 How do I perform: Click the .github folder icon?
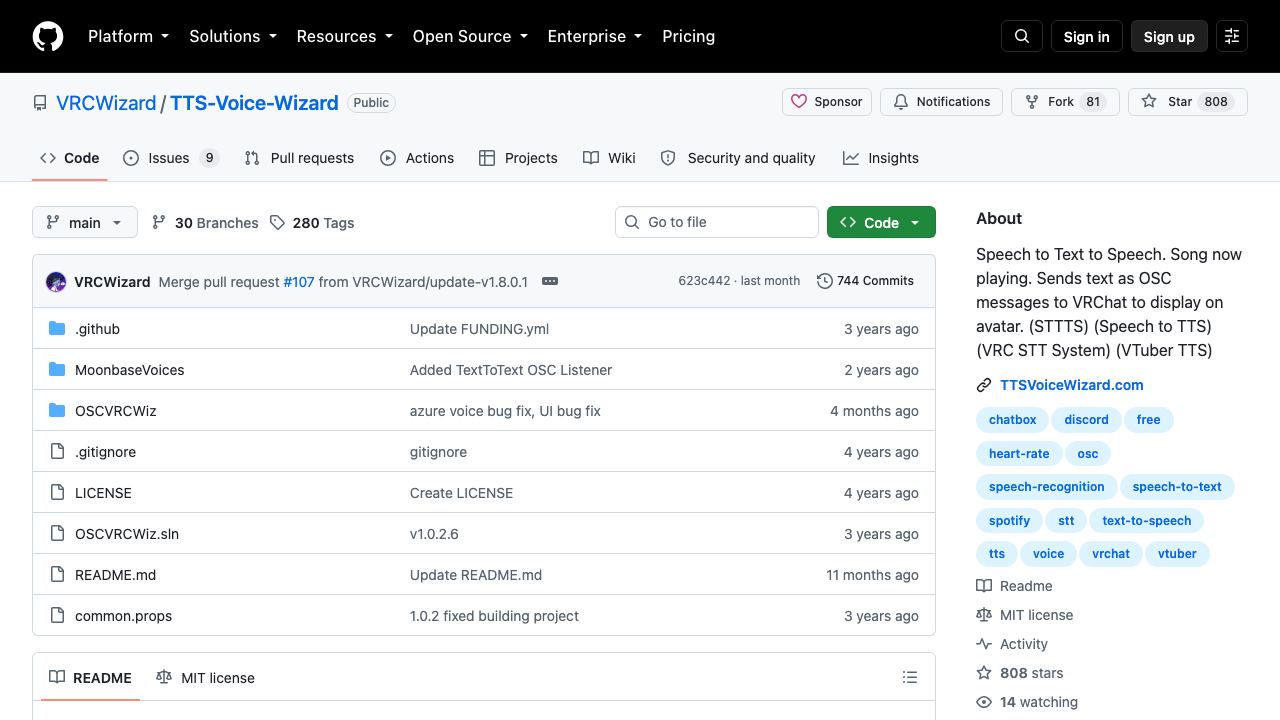57,329
